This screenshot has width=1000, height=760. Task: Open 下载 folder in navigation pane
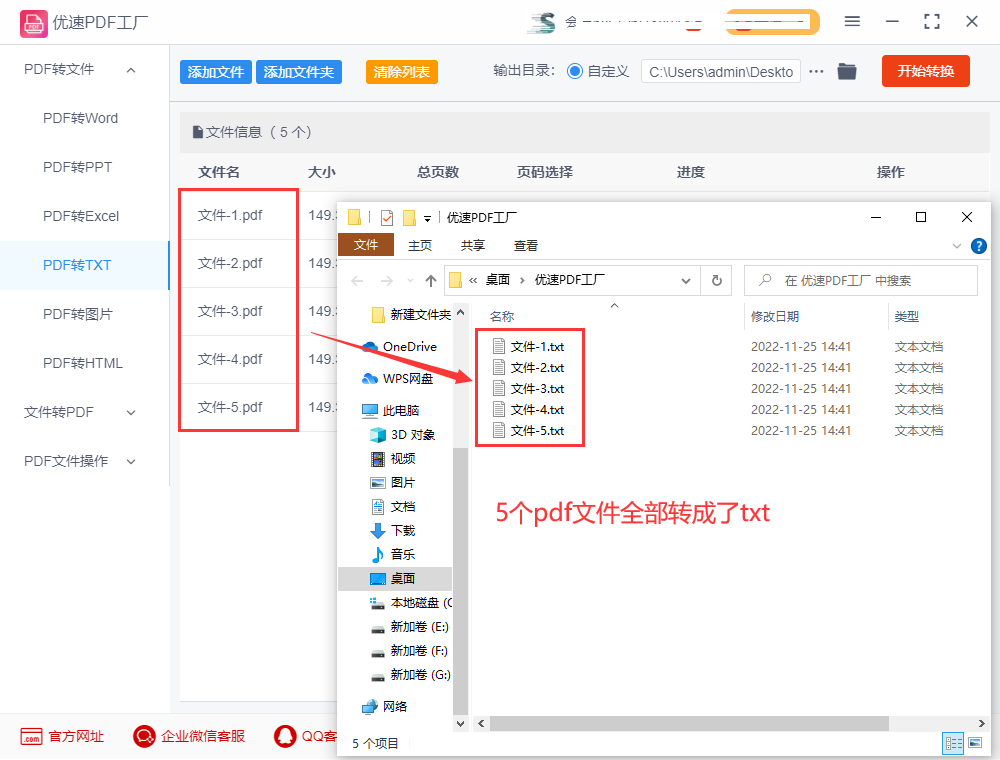393,530
